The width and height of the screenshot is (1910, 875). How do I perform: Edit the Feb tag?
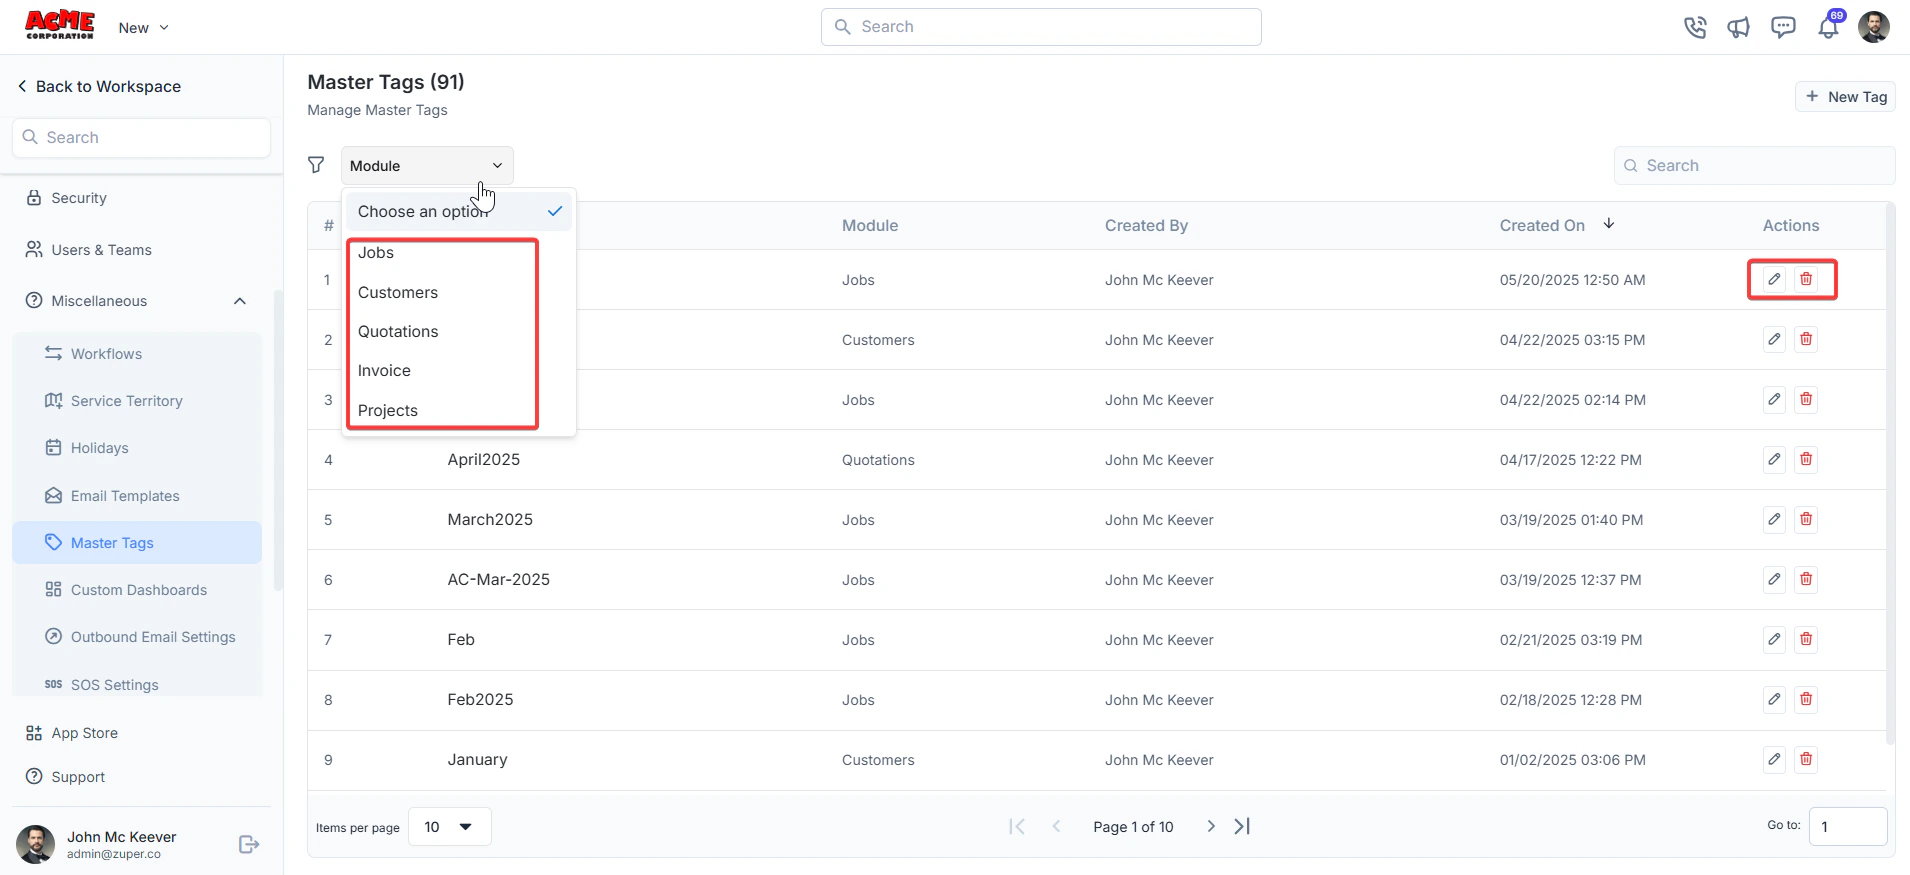(1774, 639)
